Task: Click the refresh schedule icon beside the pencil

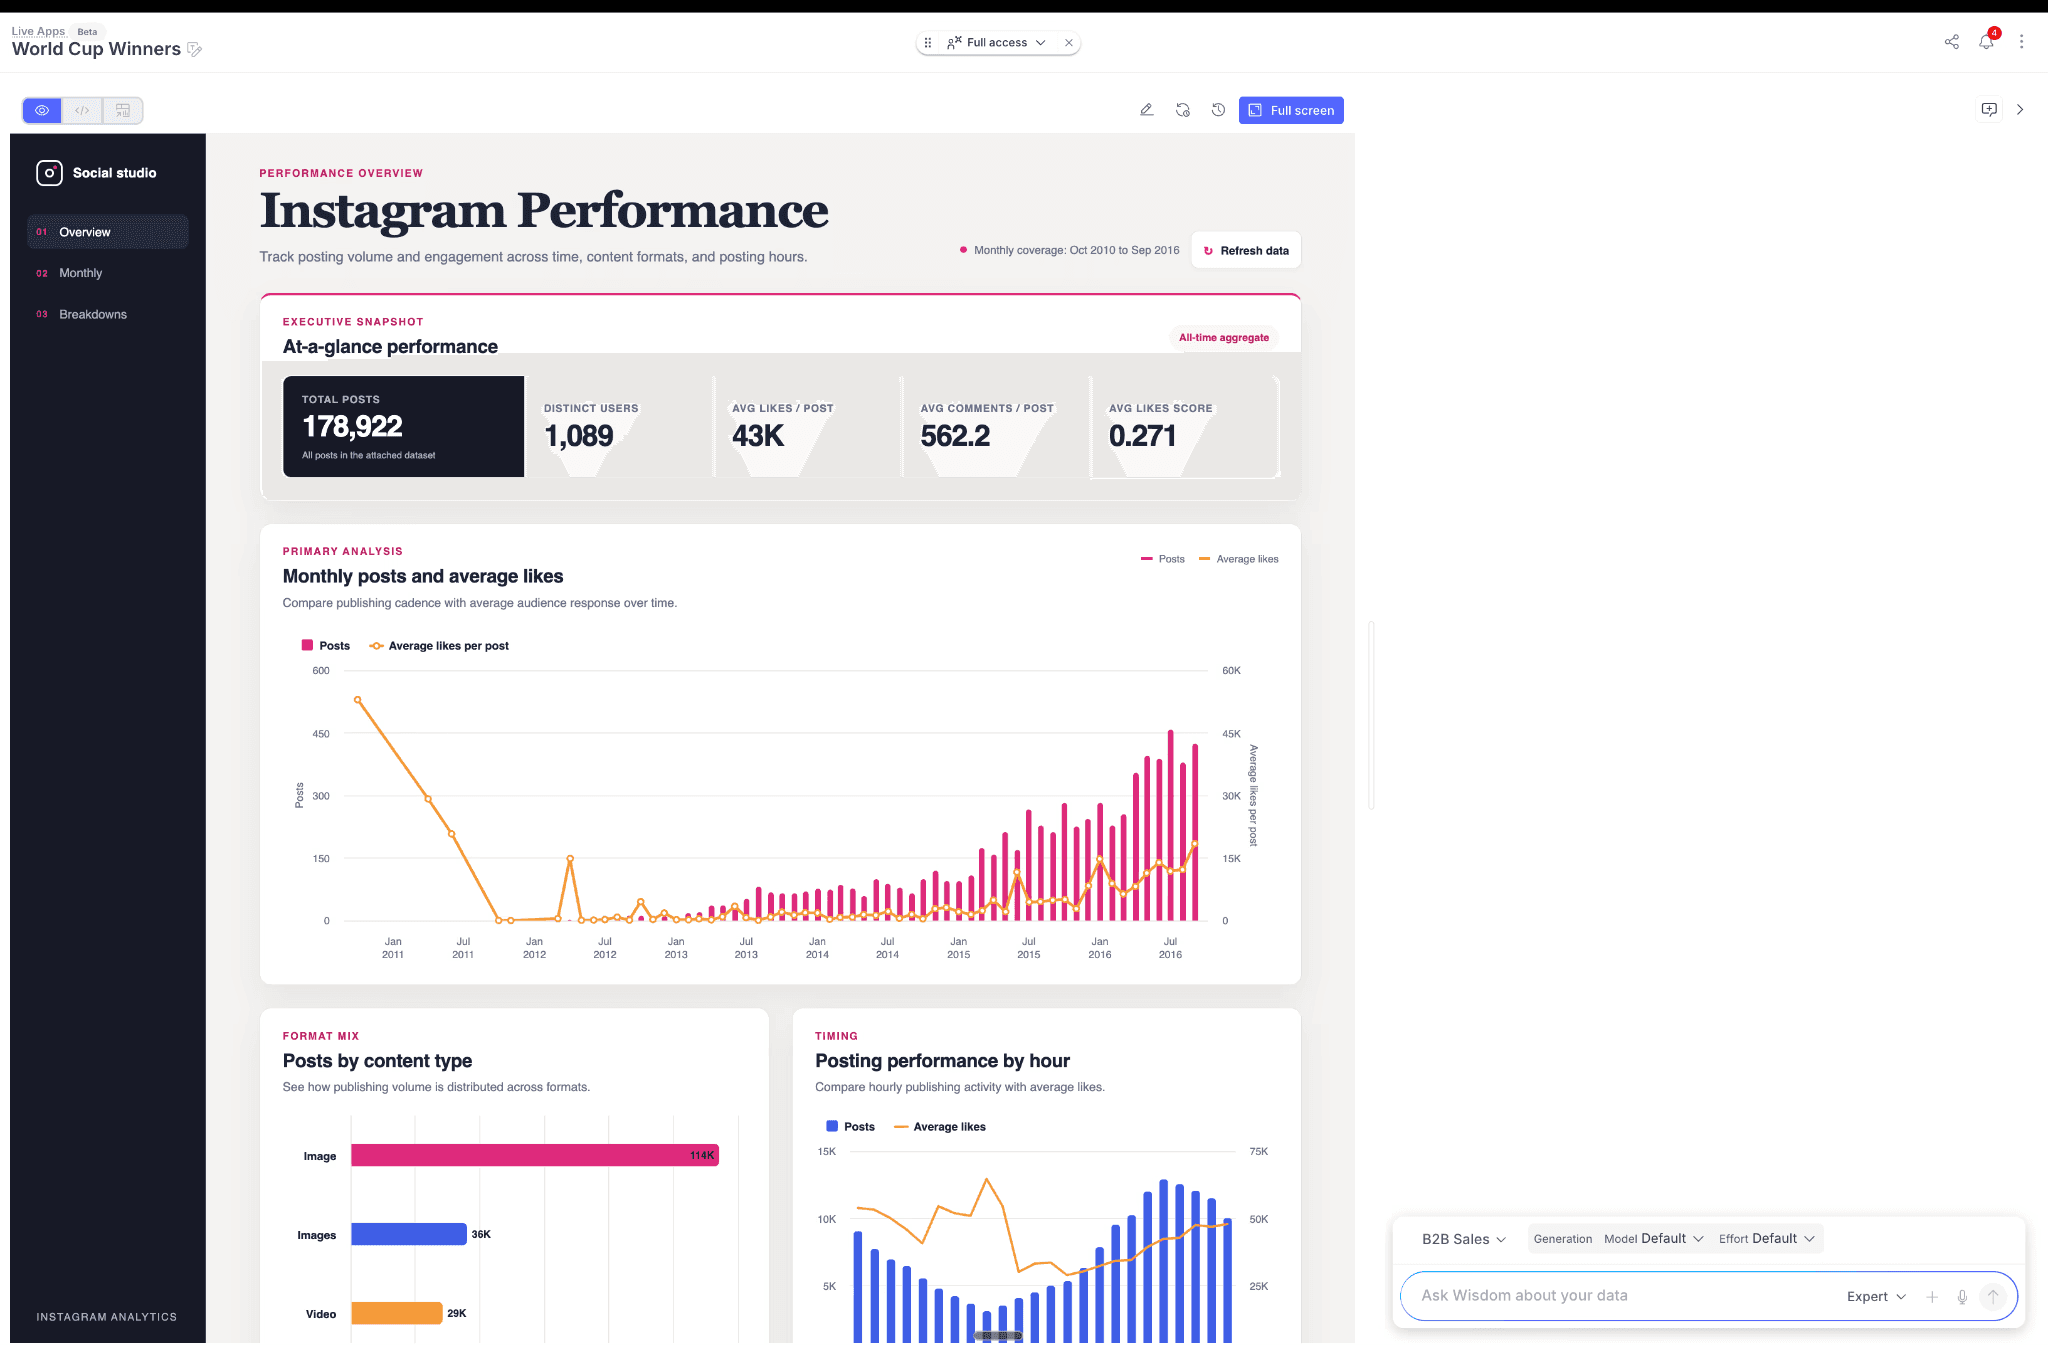Action: tap(1183, 110)
